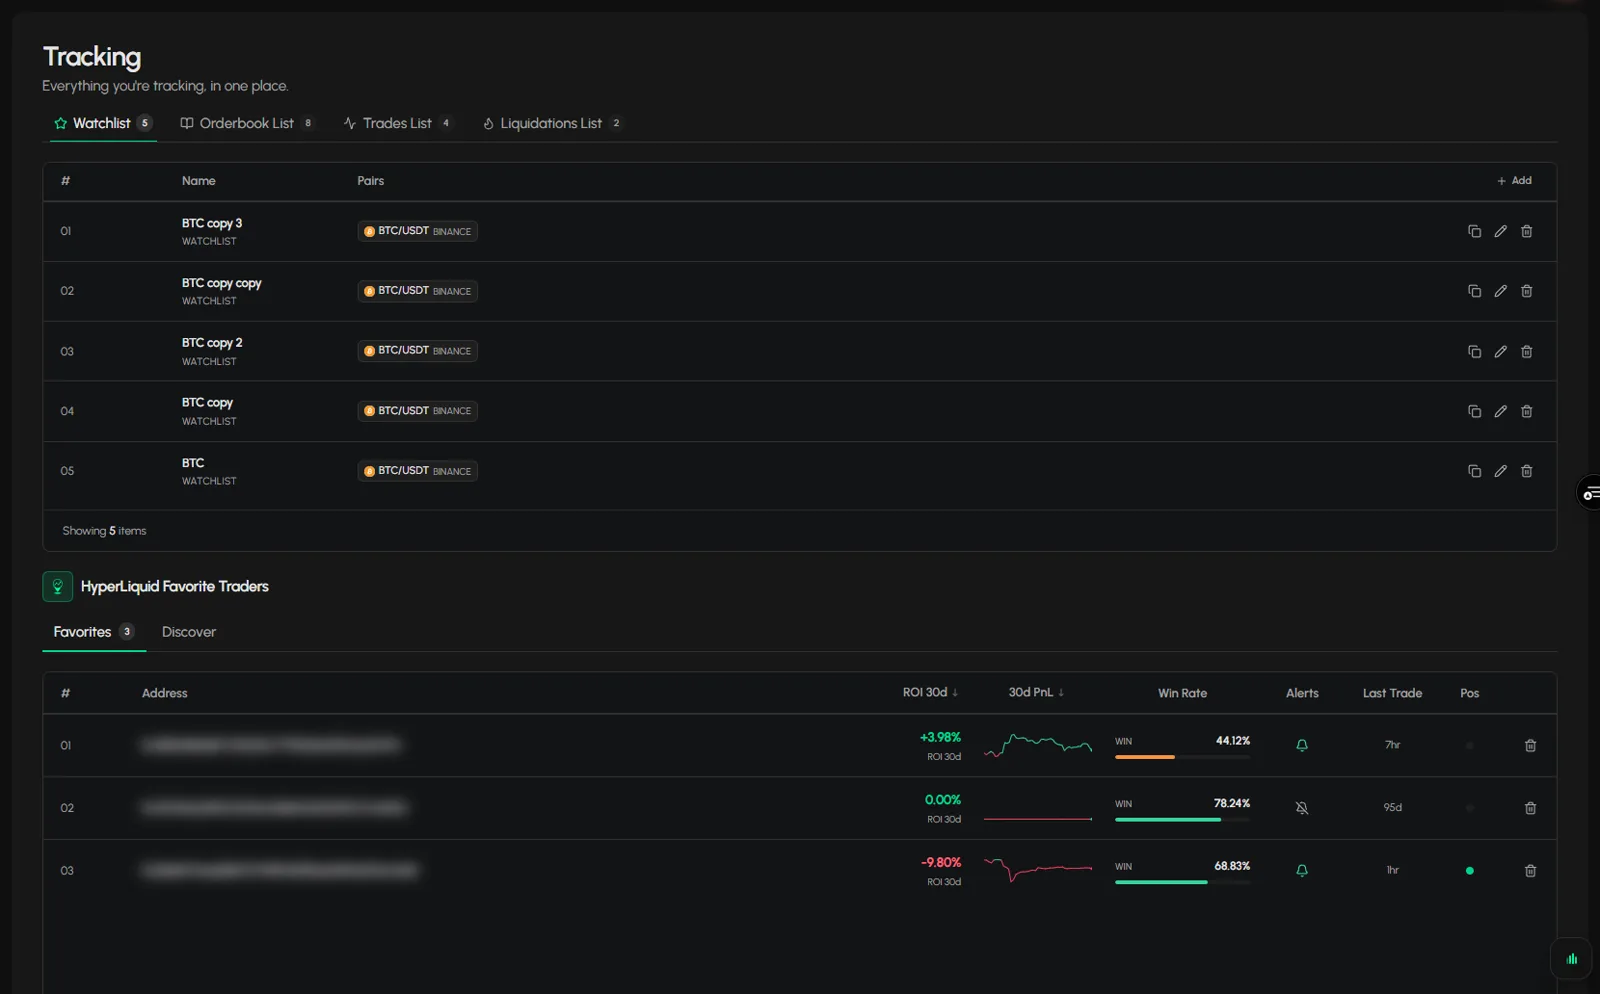The height and width of the screenshot is (994, 1600).
Task: Switch to the Trades List tab
Action: click(x=397, y=123)
